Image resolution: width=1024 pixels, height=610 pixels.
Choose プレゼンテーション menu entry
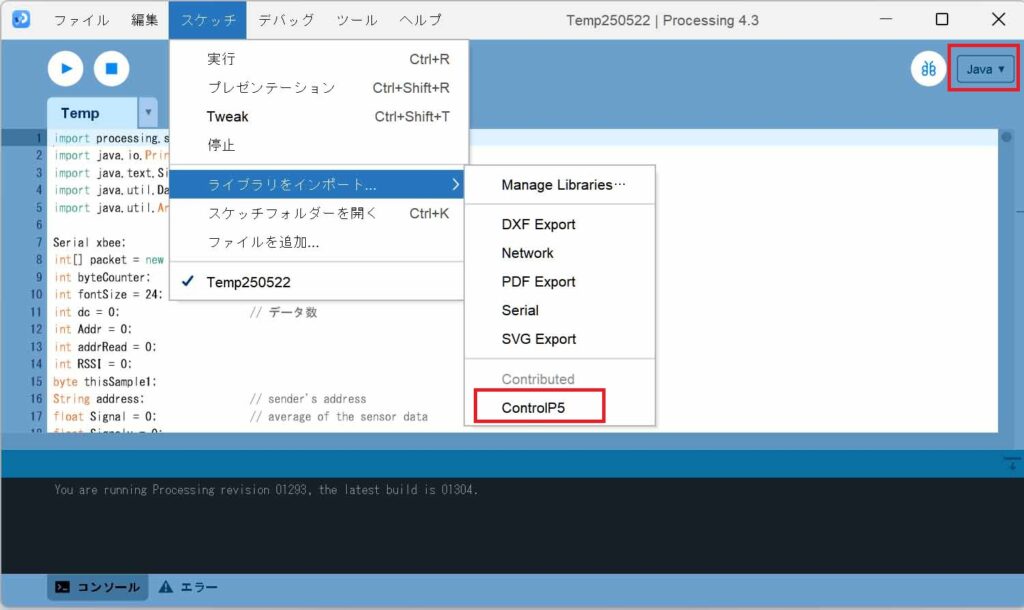coord(319,88)
